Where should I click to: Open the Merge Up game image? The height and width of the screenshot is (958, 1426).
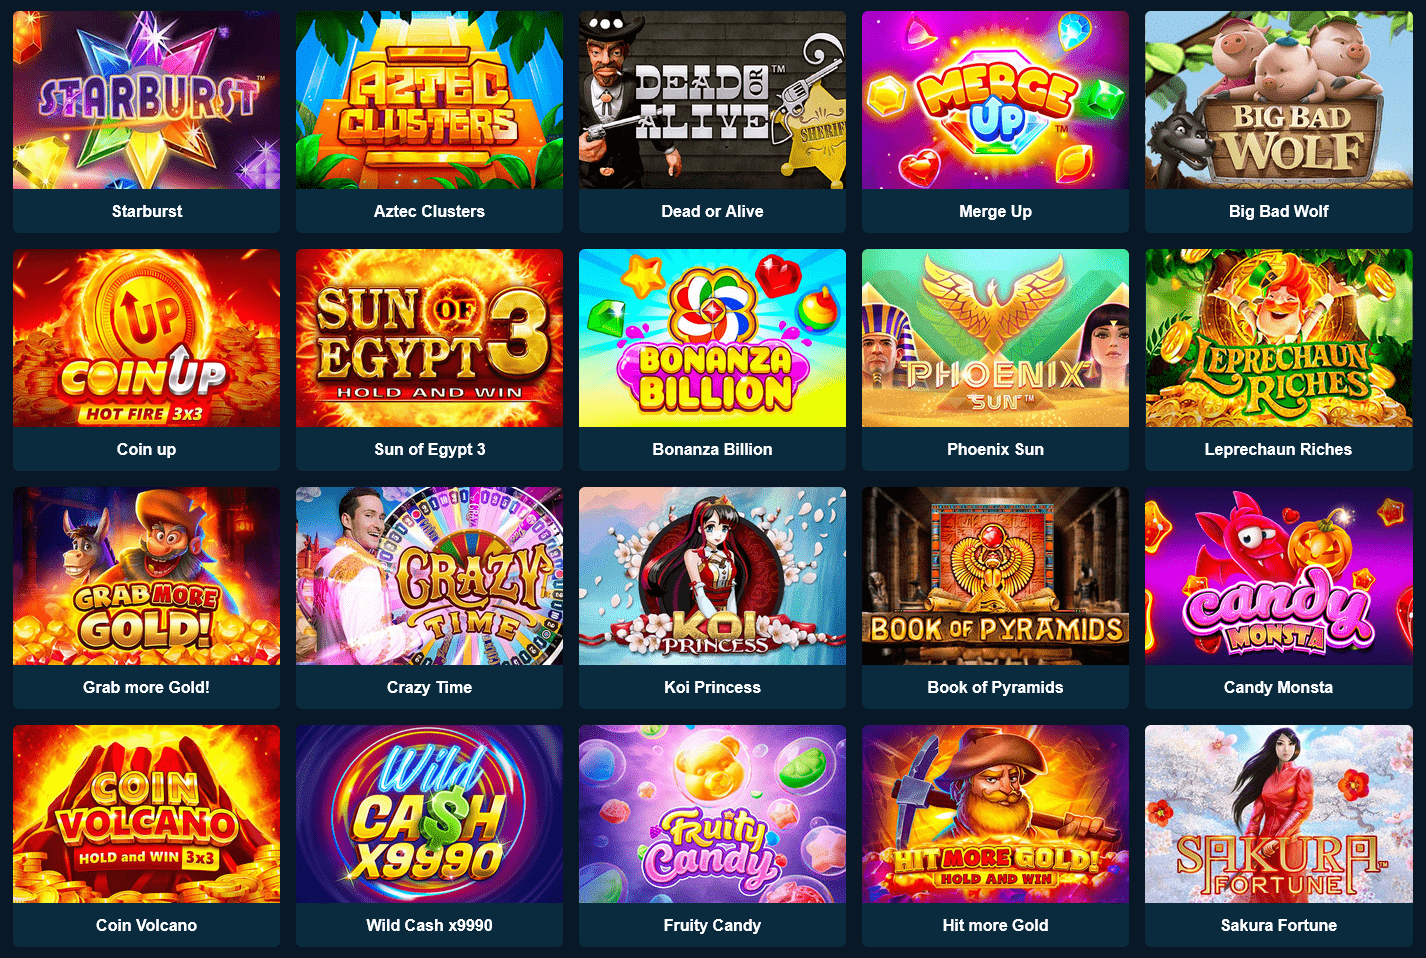point(995,100)
